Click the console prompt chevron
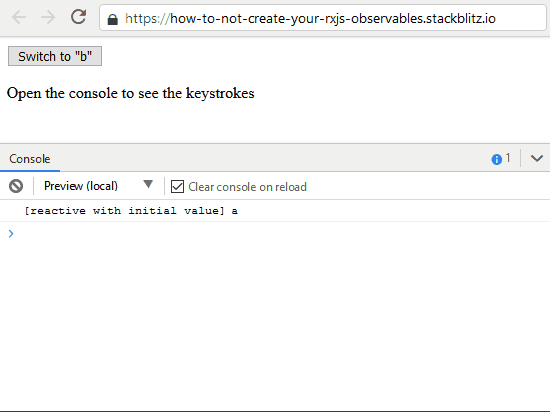This screenshot has height=412, width=550. click(x=11, y=234)
